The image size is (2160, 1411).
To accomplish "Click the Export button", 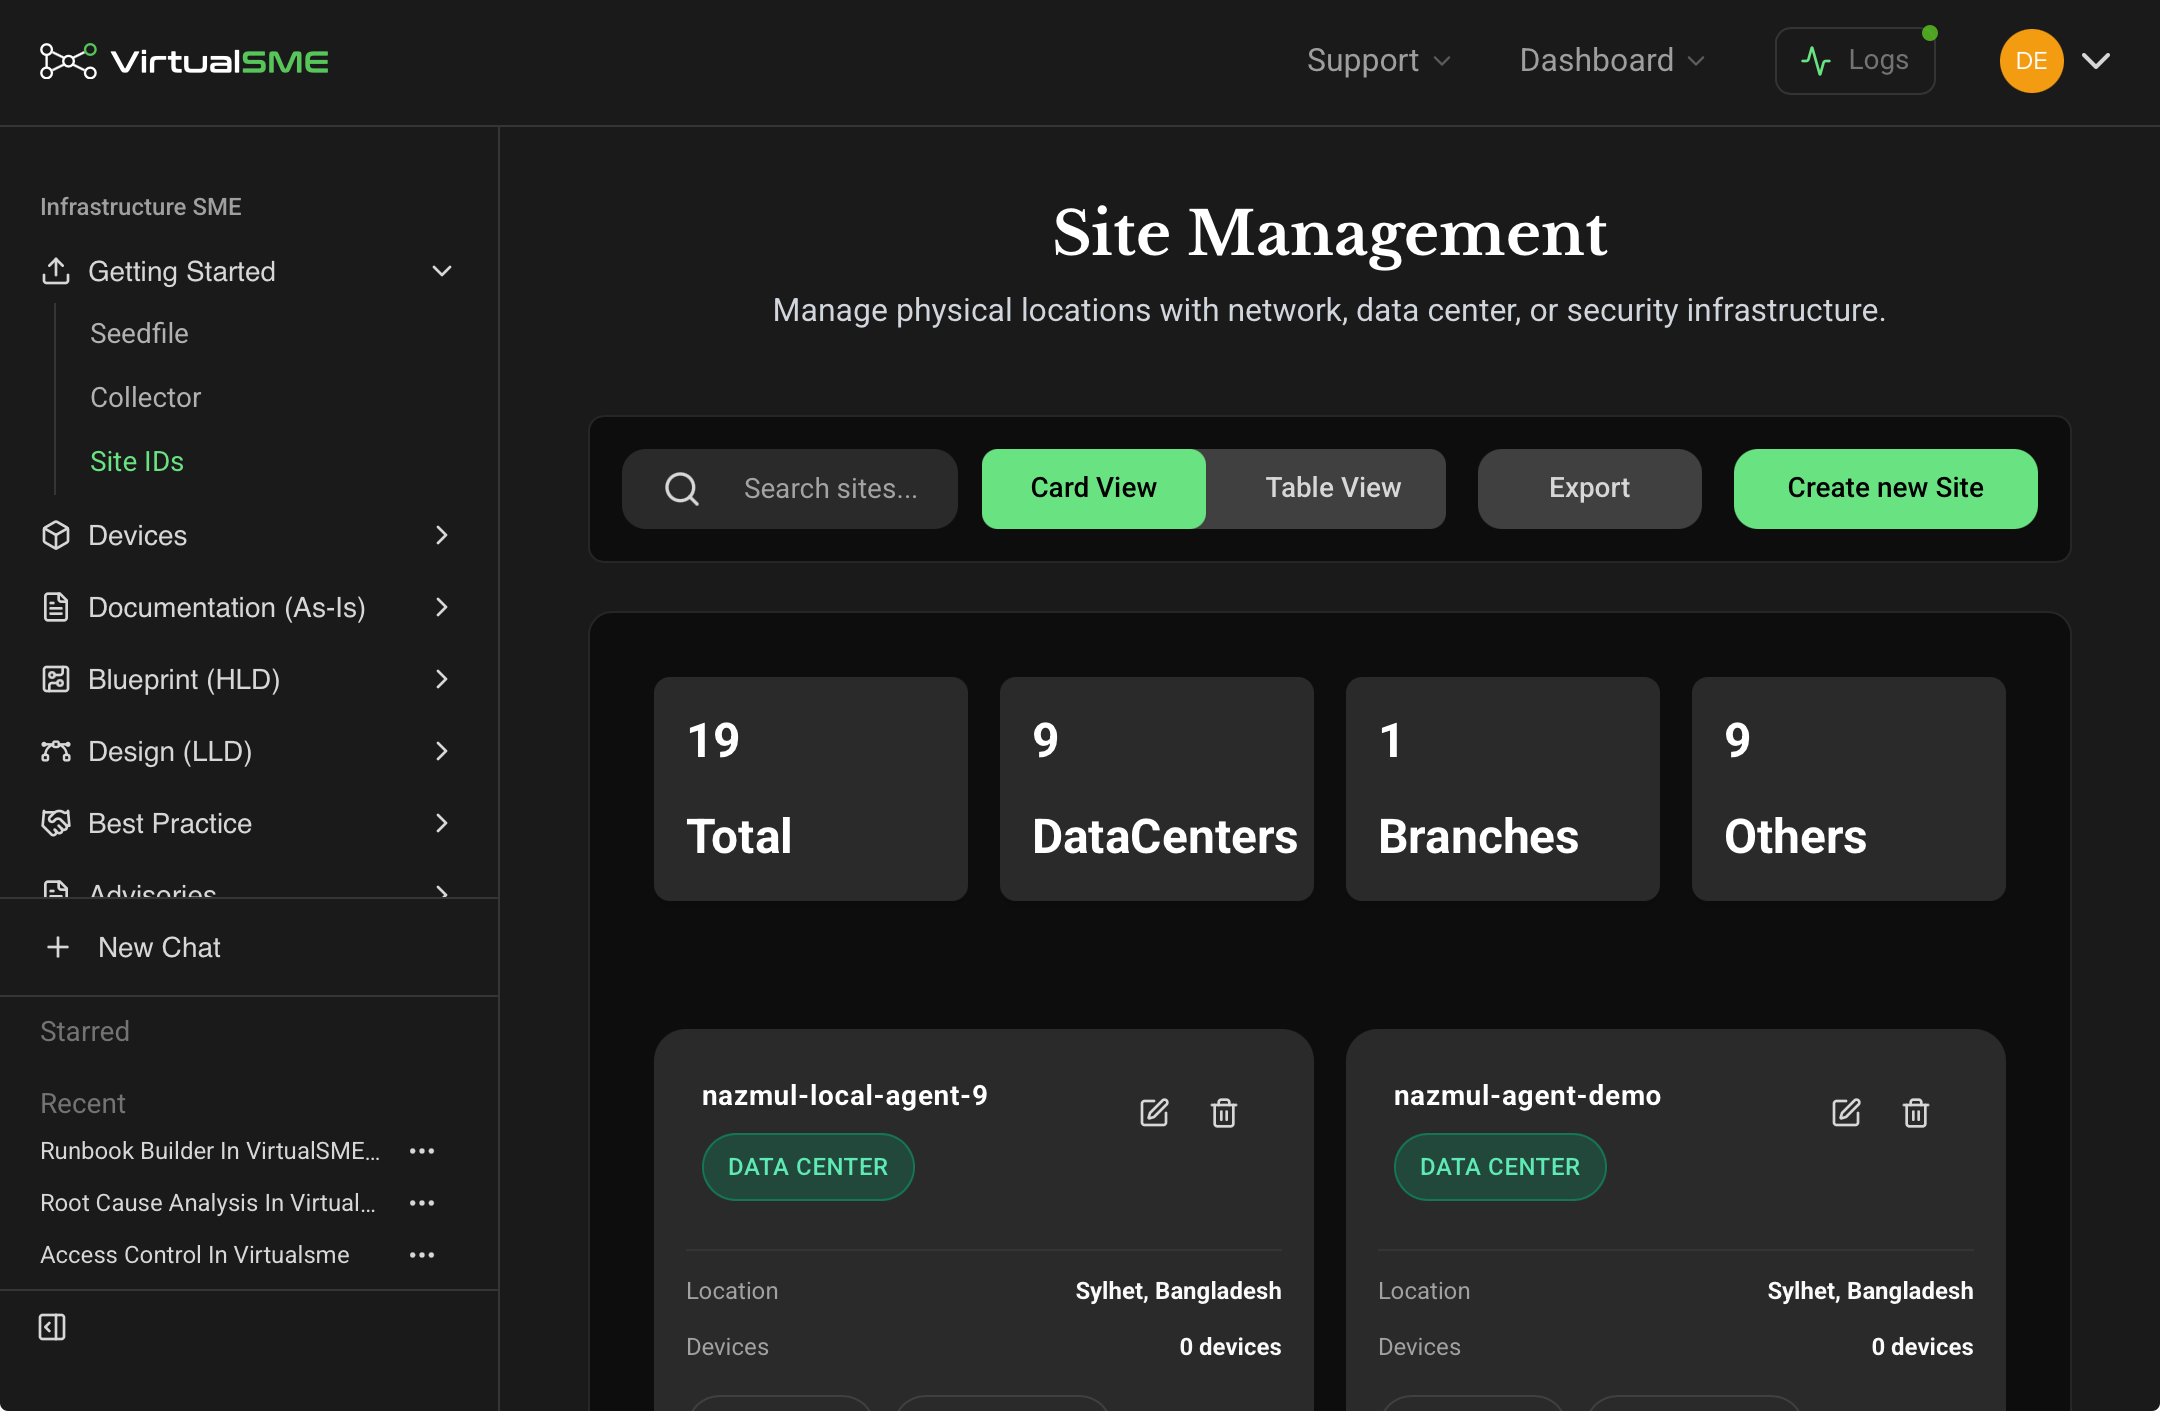I will tap(1589, 489).
